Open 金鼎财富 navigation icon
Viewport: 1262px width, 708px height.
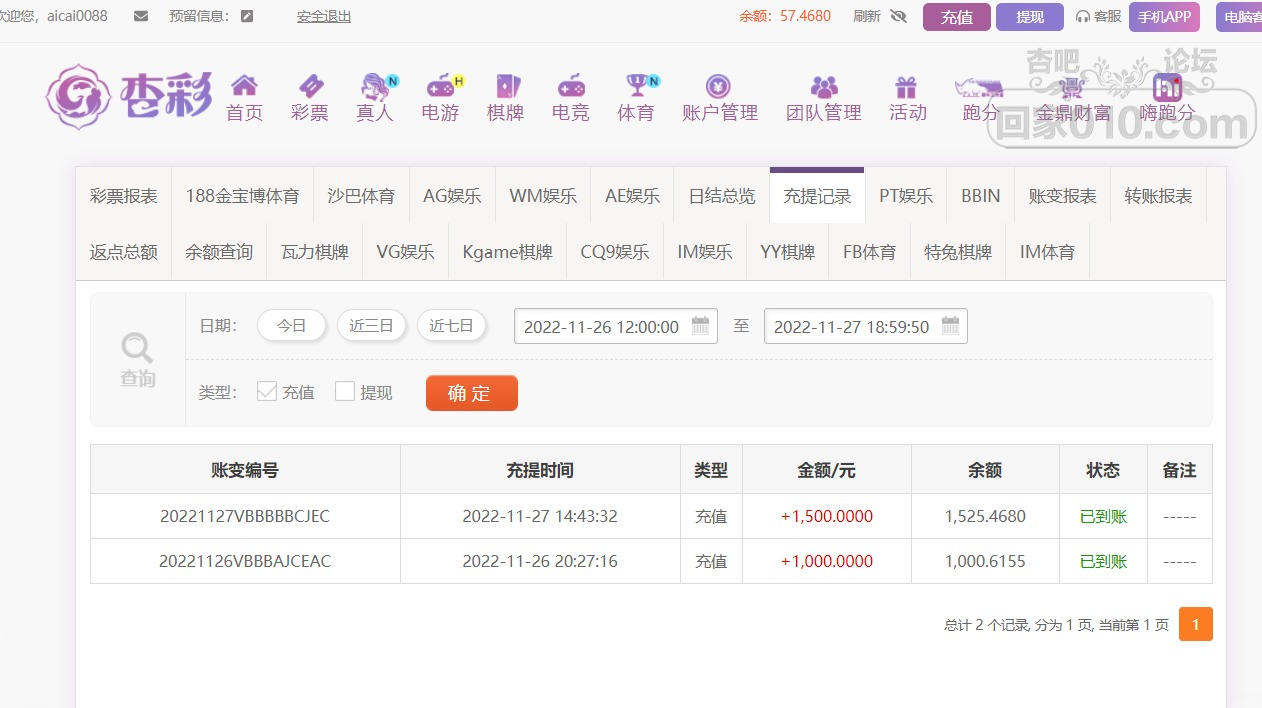(1071, 87)
